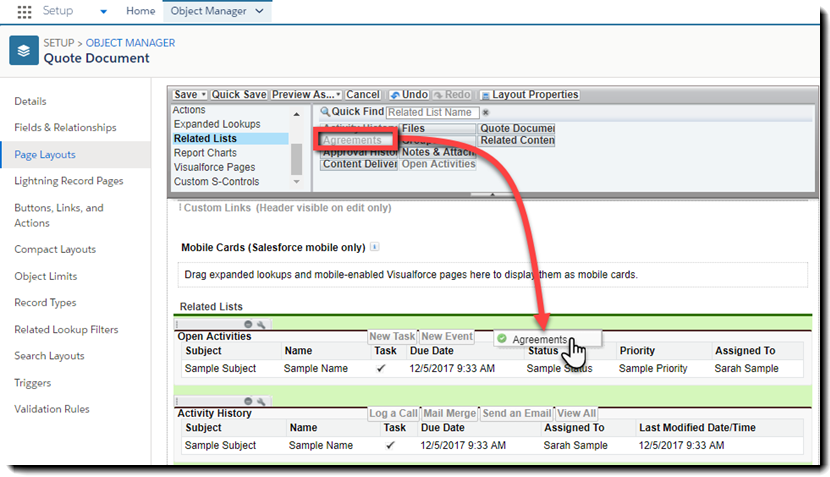Click the Sarah Sample Open Activities cell
This screenshot has height=477, width=830.
(746, 368)
